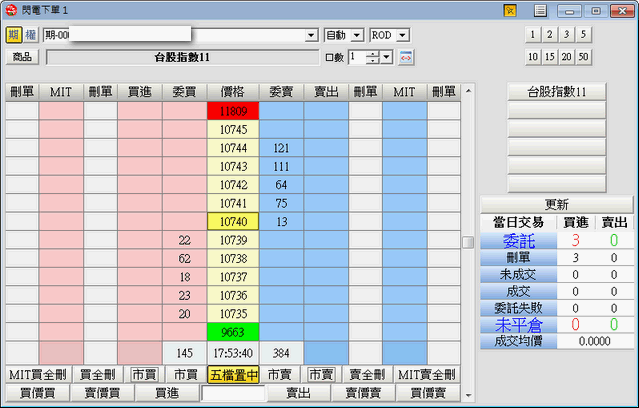
Task: Click the app logo in title bar
Action: point(11,10)
